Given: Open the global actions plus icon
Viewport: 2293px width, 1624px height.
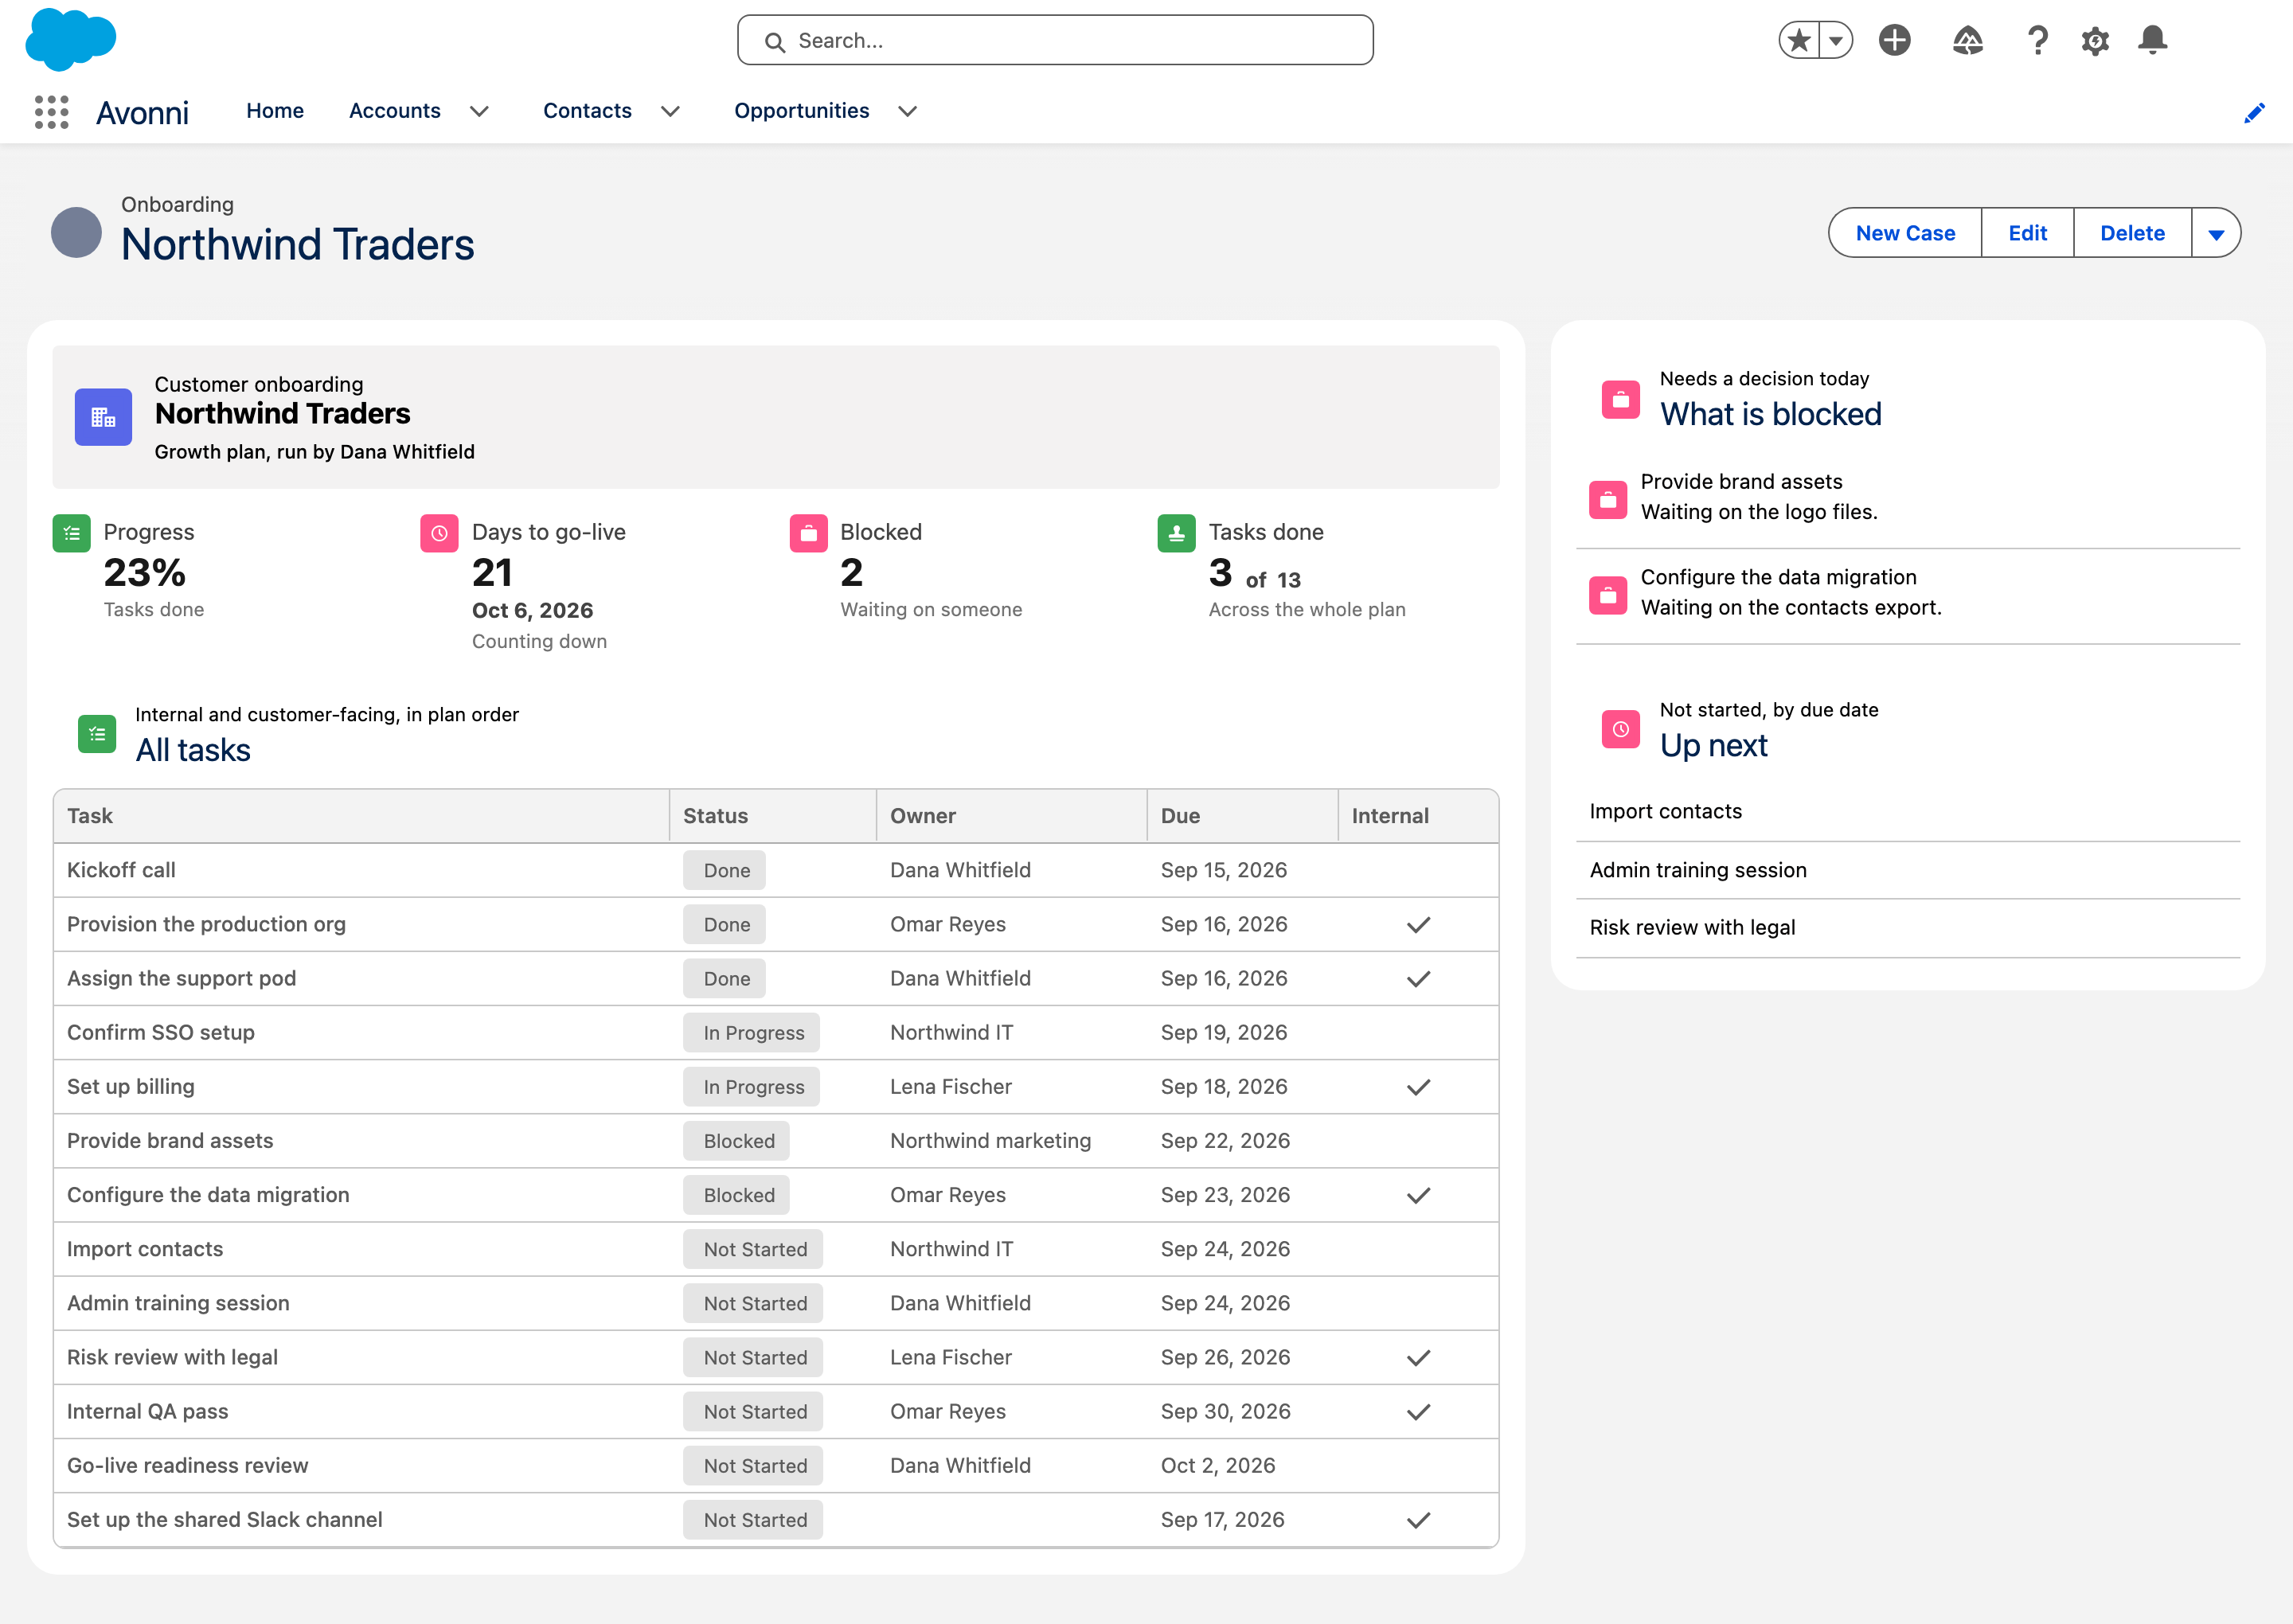Looking at the screenshot, I should coord(1894,41).
